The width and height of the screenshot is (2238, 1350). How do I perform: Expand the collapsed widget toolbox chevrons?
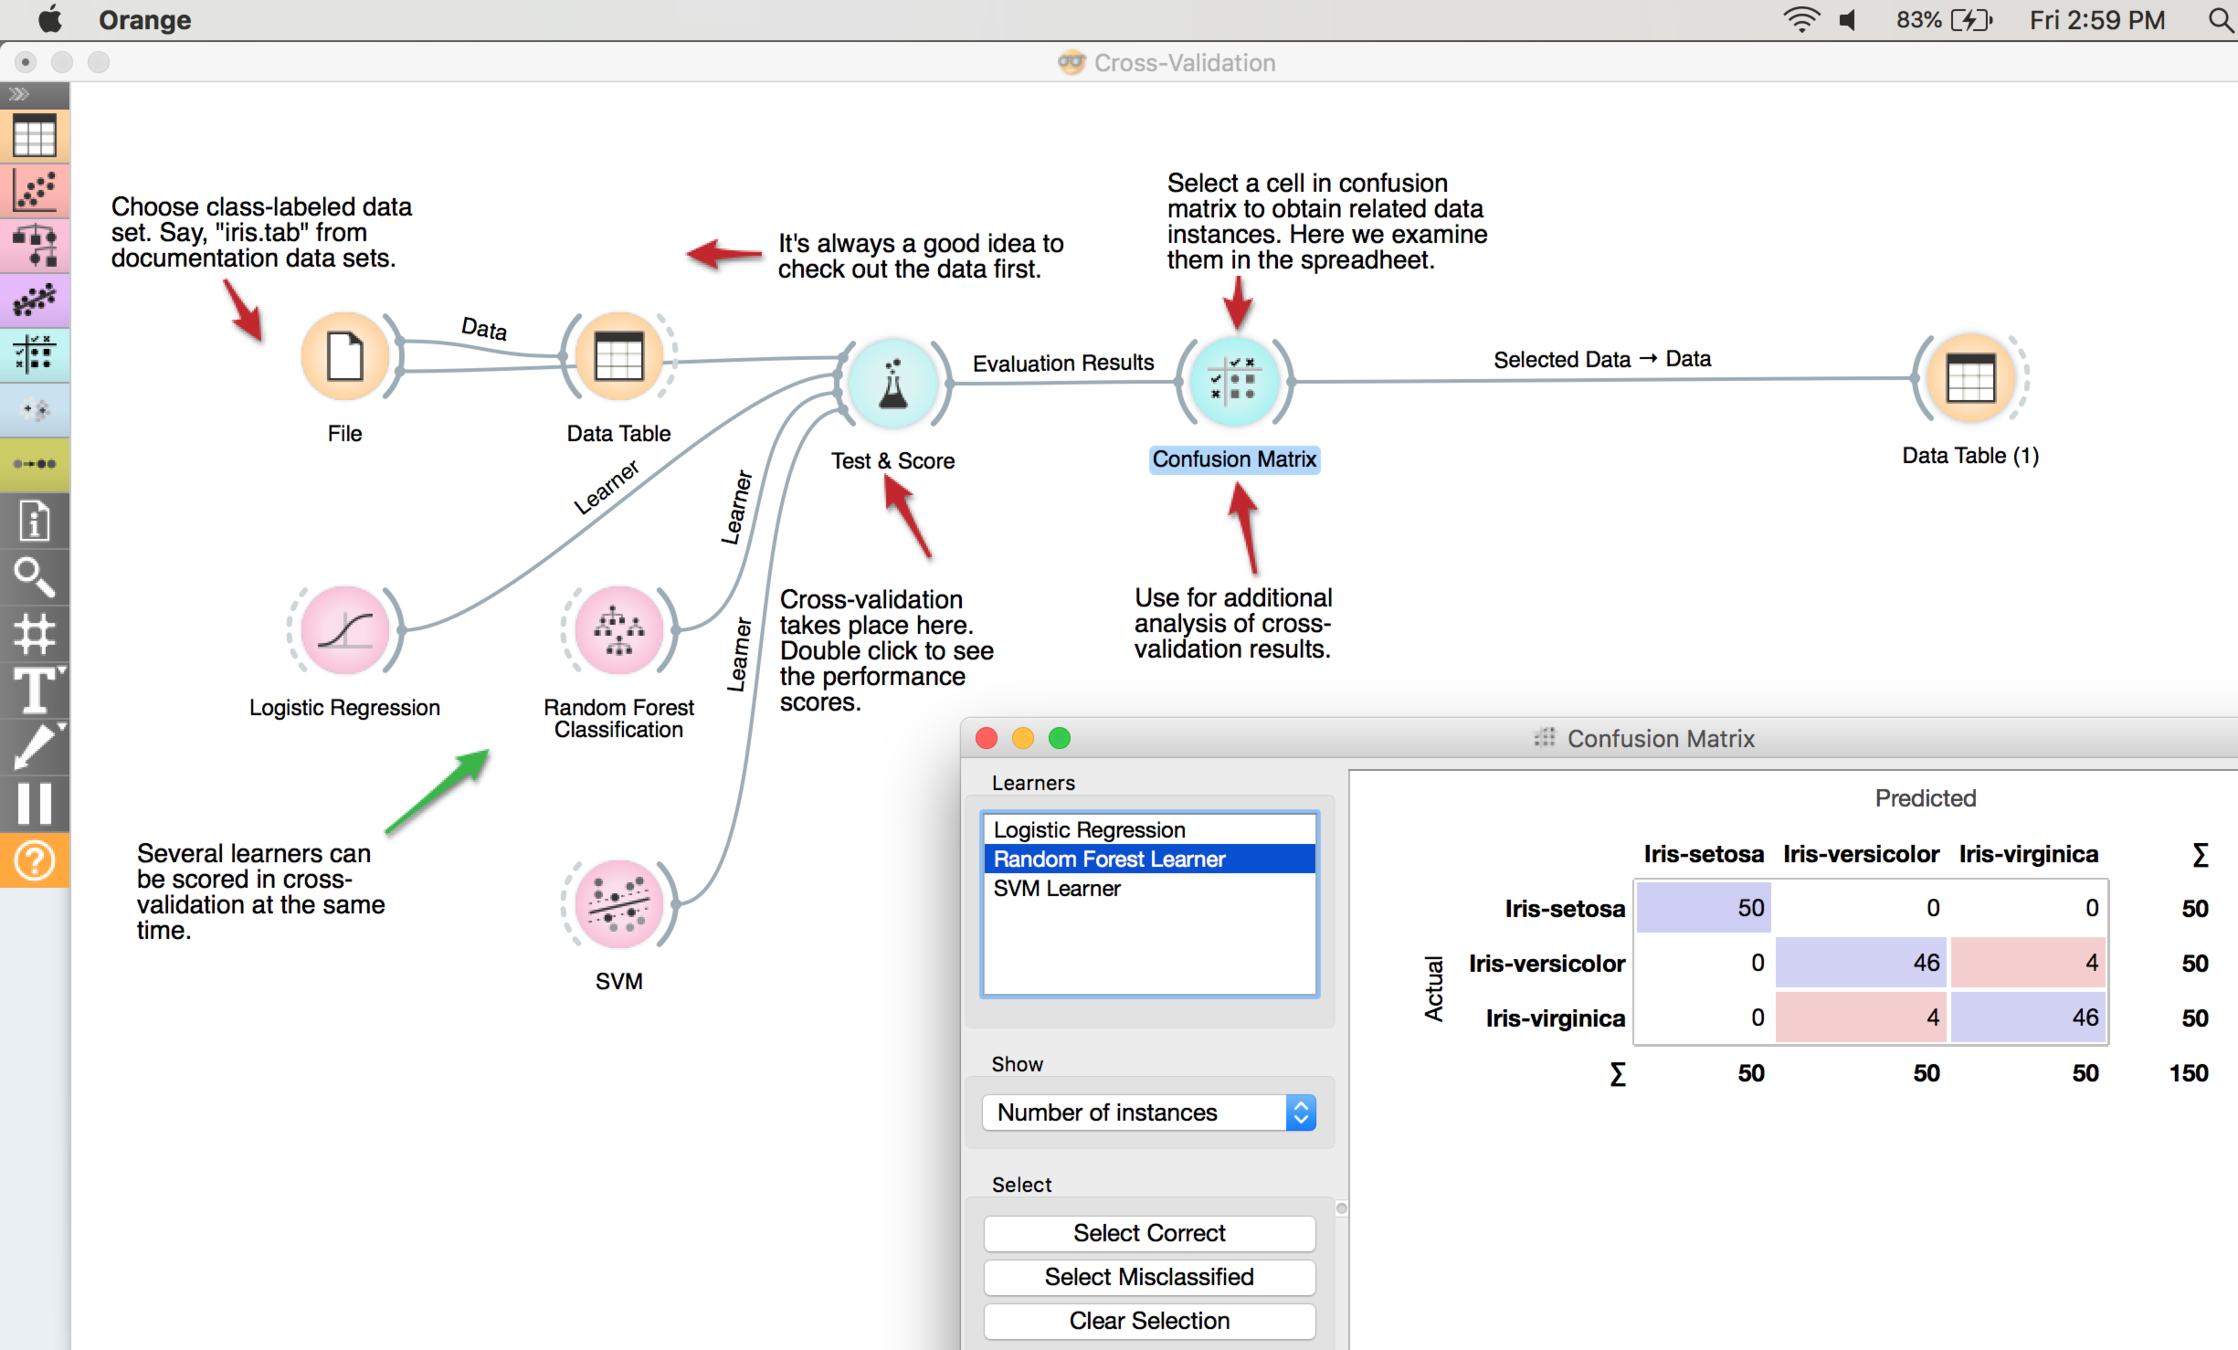click(x=19, y=94)
